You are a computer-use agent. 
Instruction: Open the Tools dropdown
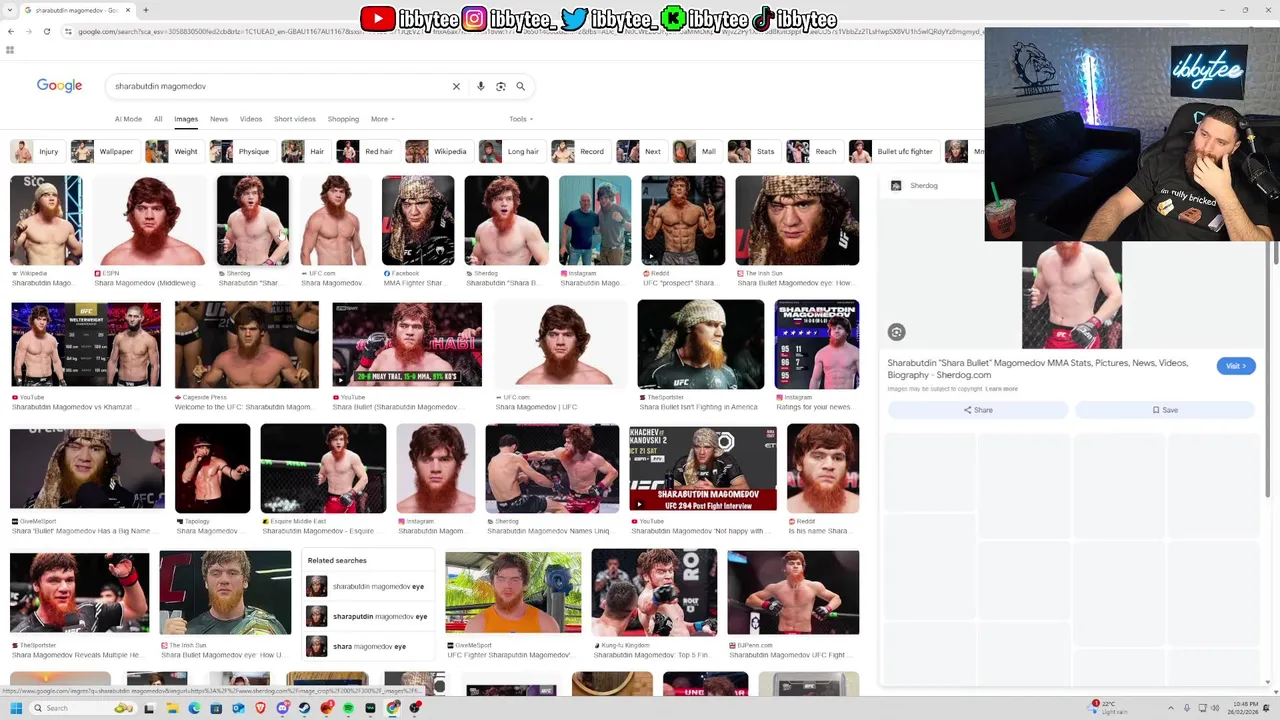521,119
